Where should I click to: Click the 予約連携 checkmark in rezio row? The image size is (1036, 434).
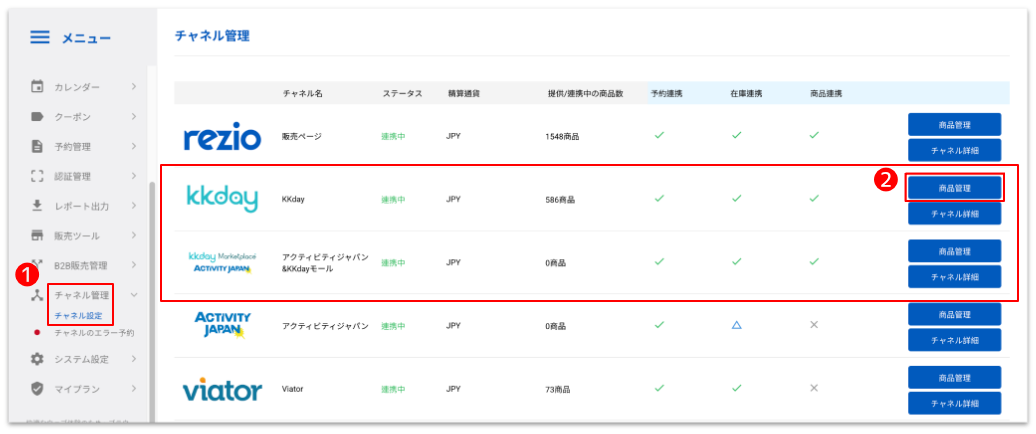coord(659,135)
